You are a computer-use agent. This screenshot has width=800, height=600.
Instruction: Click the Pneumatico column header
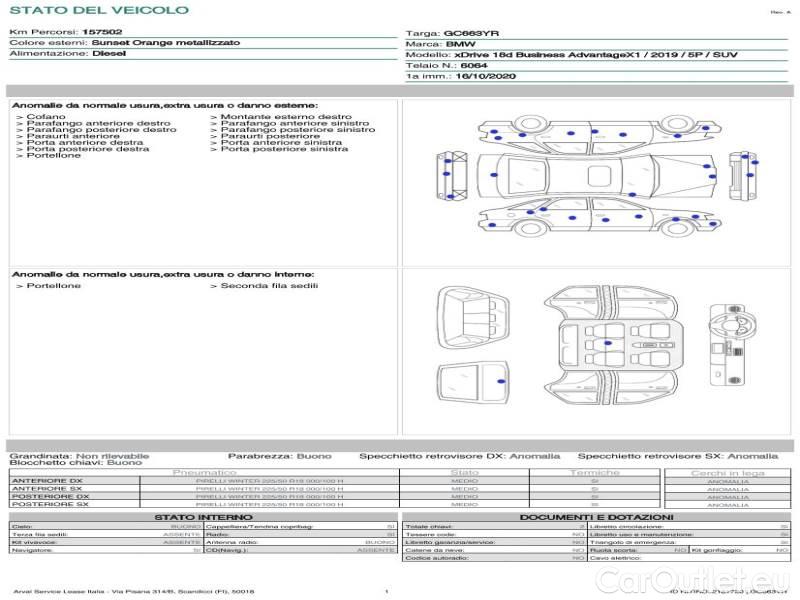[x=205, y=472]
